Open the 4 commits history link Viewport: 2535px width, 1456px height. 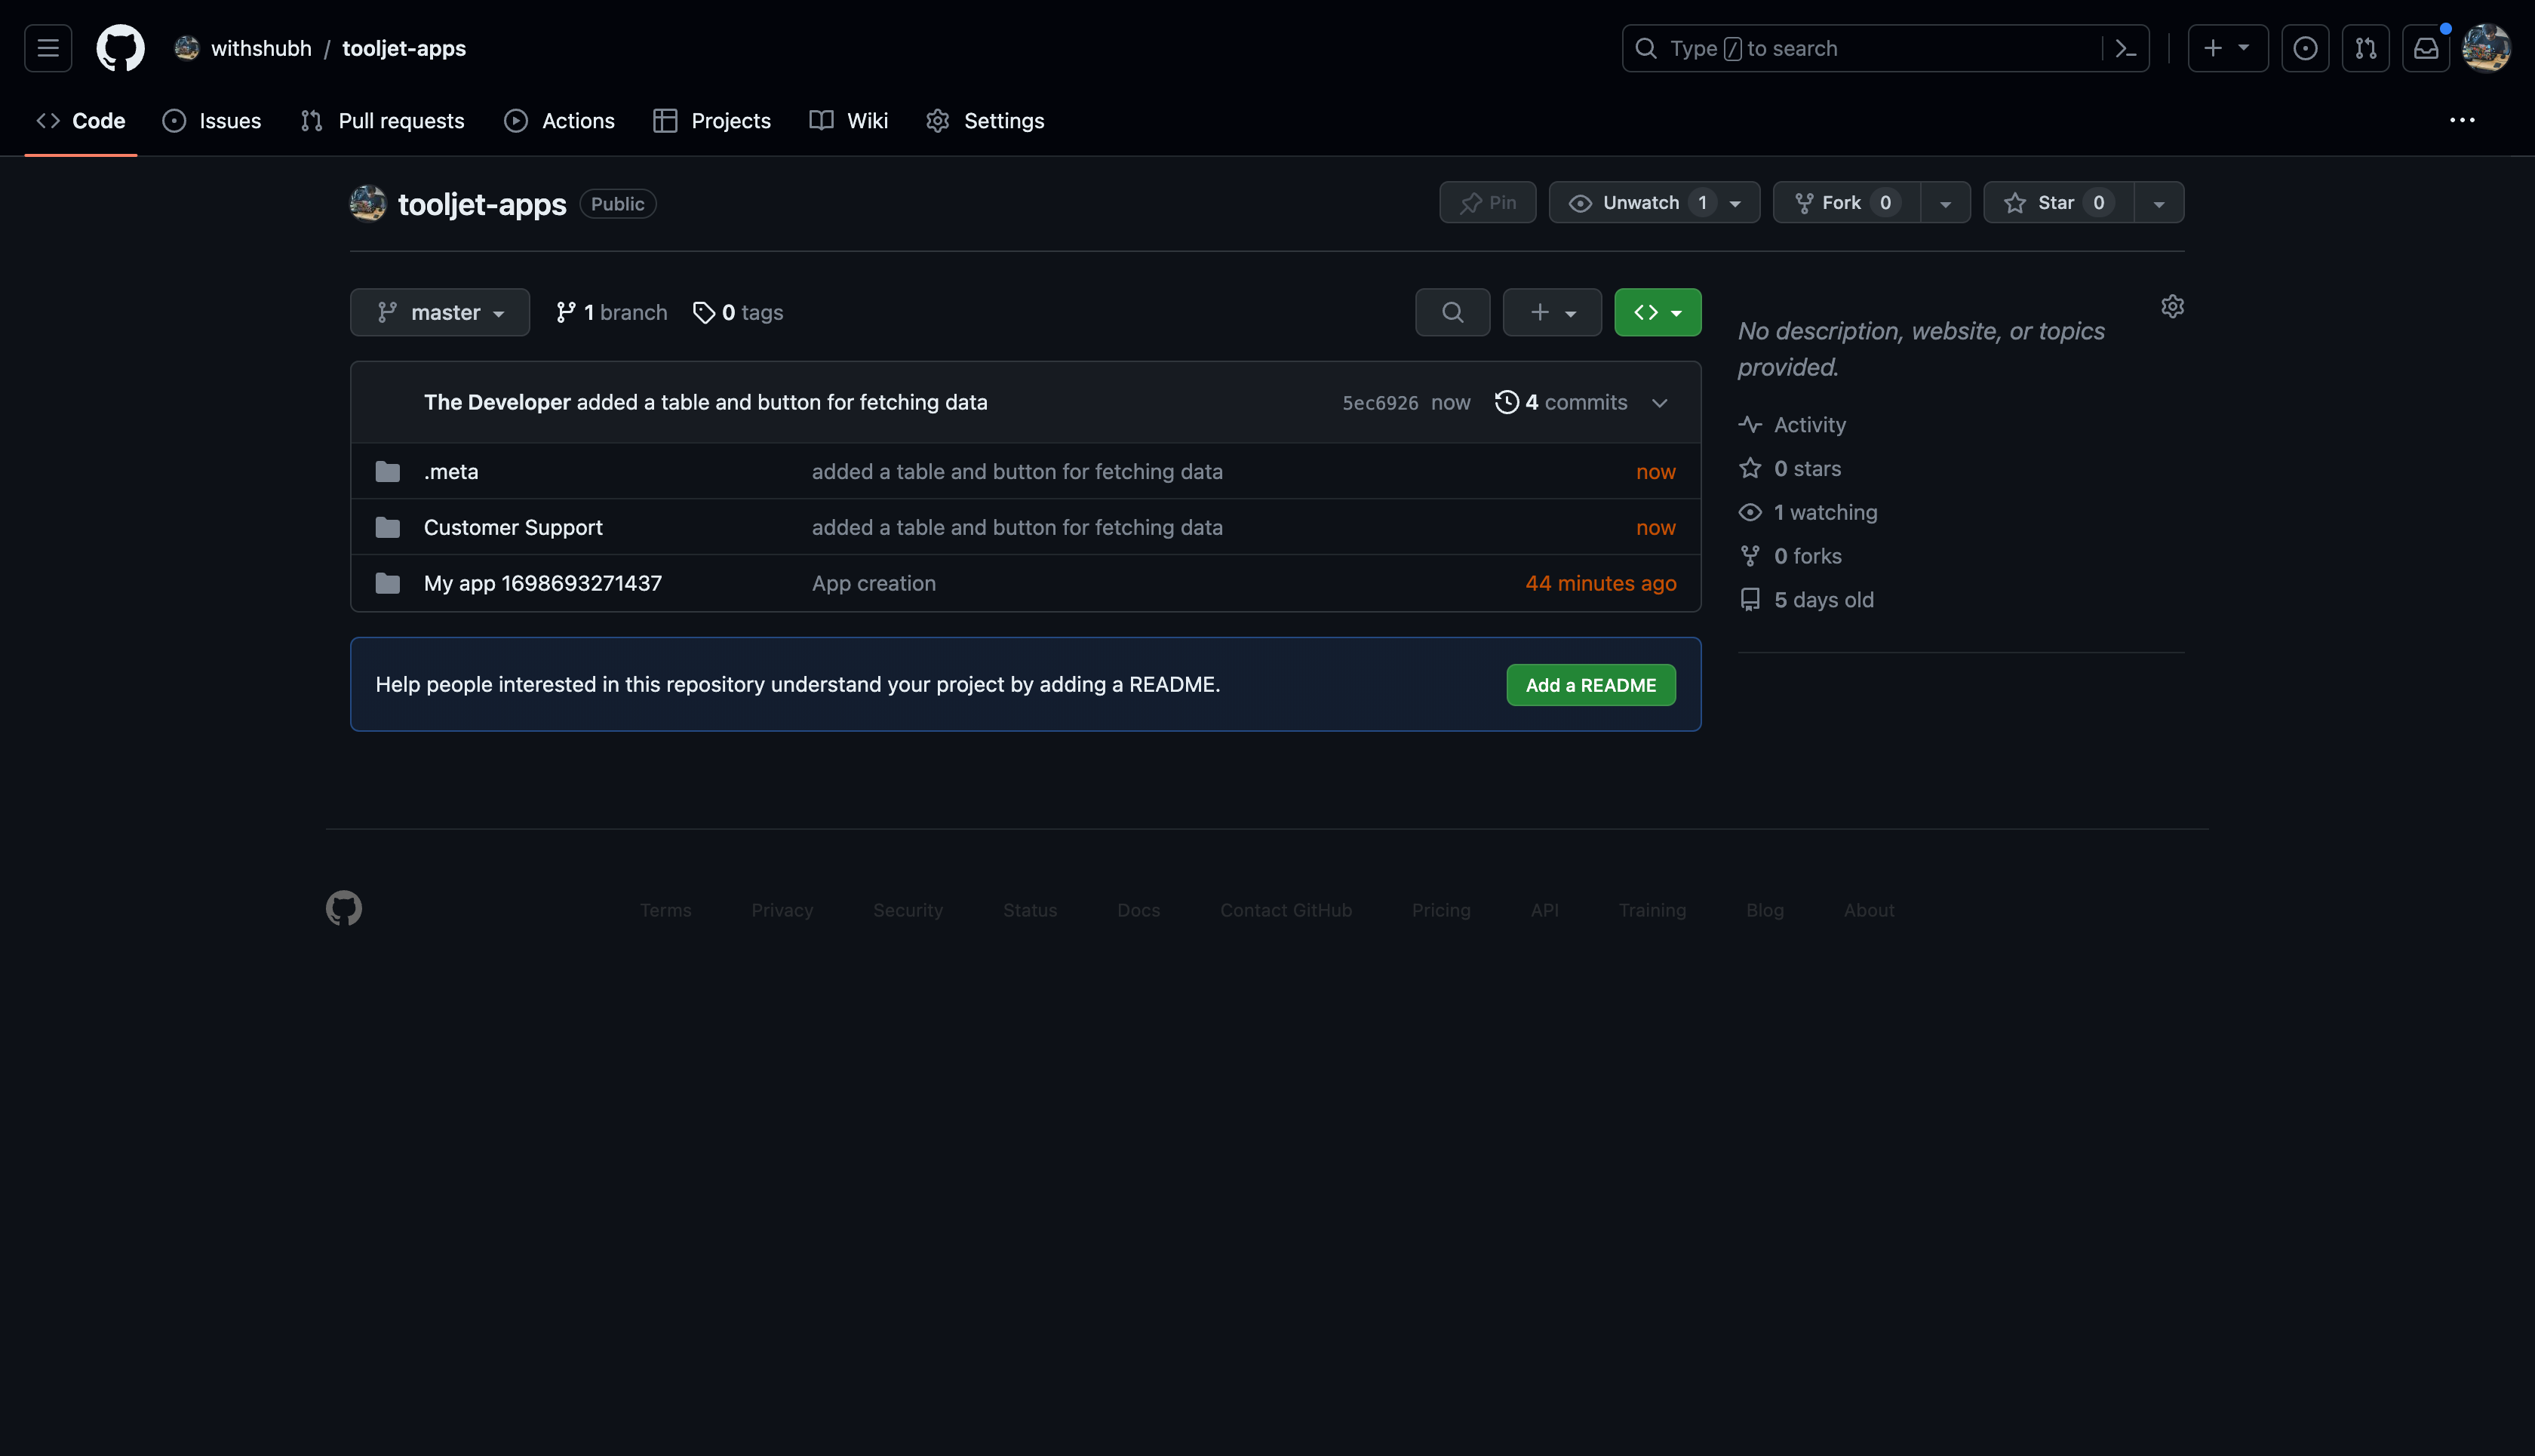coord(1562,402)
